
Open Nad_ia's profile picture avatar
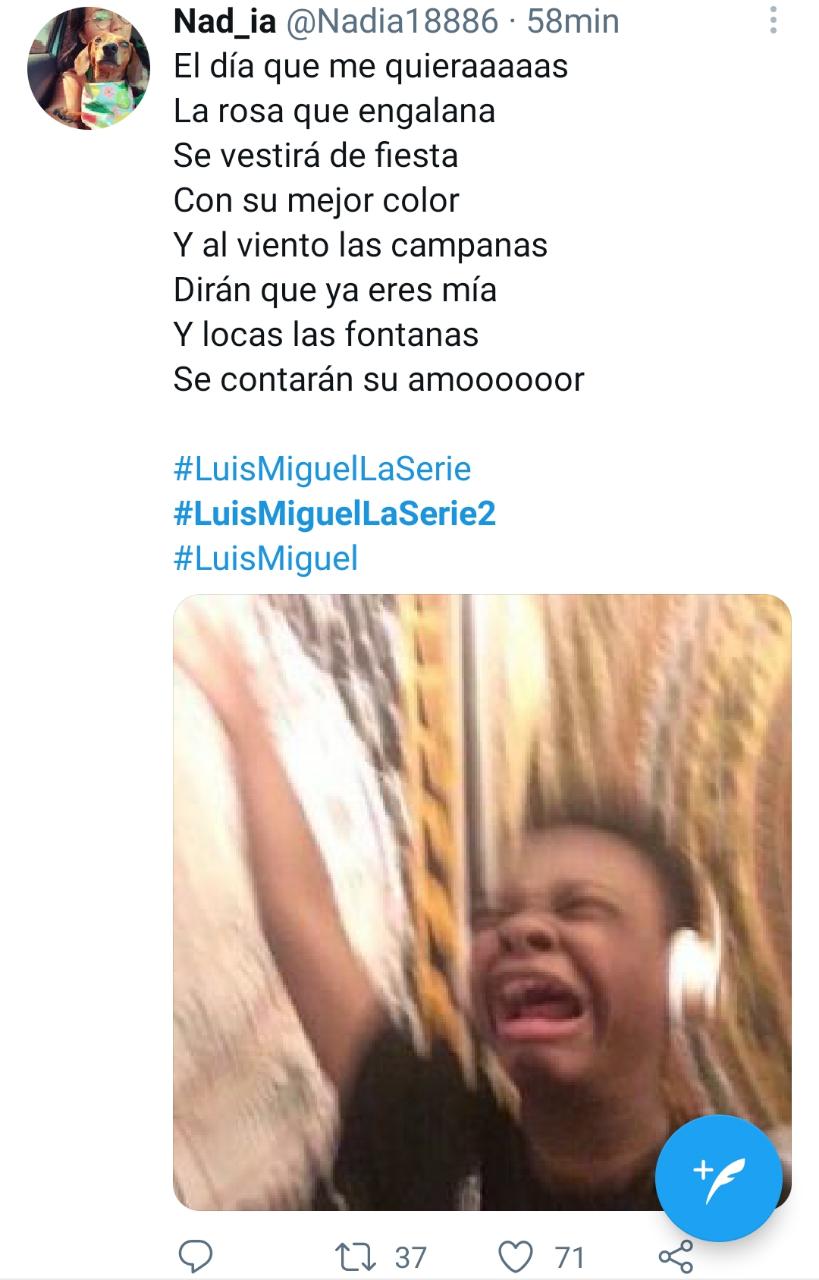[88, 67]
